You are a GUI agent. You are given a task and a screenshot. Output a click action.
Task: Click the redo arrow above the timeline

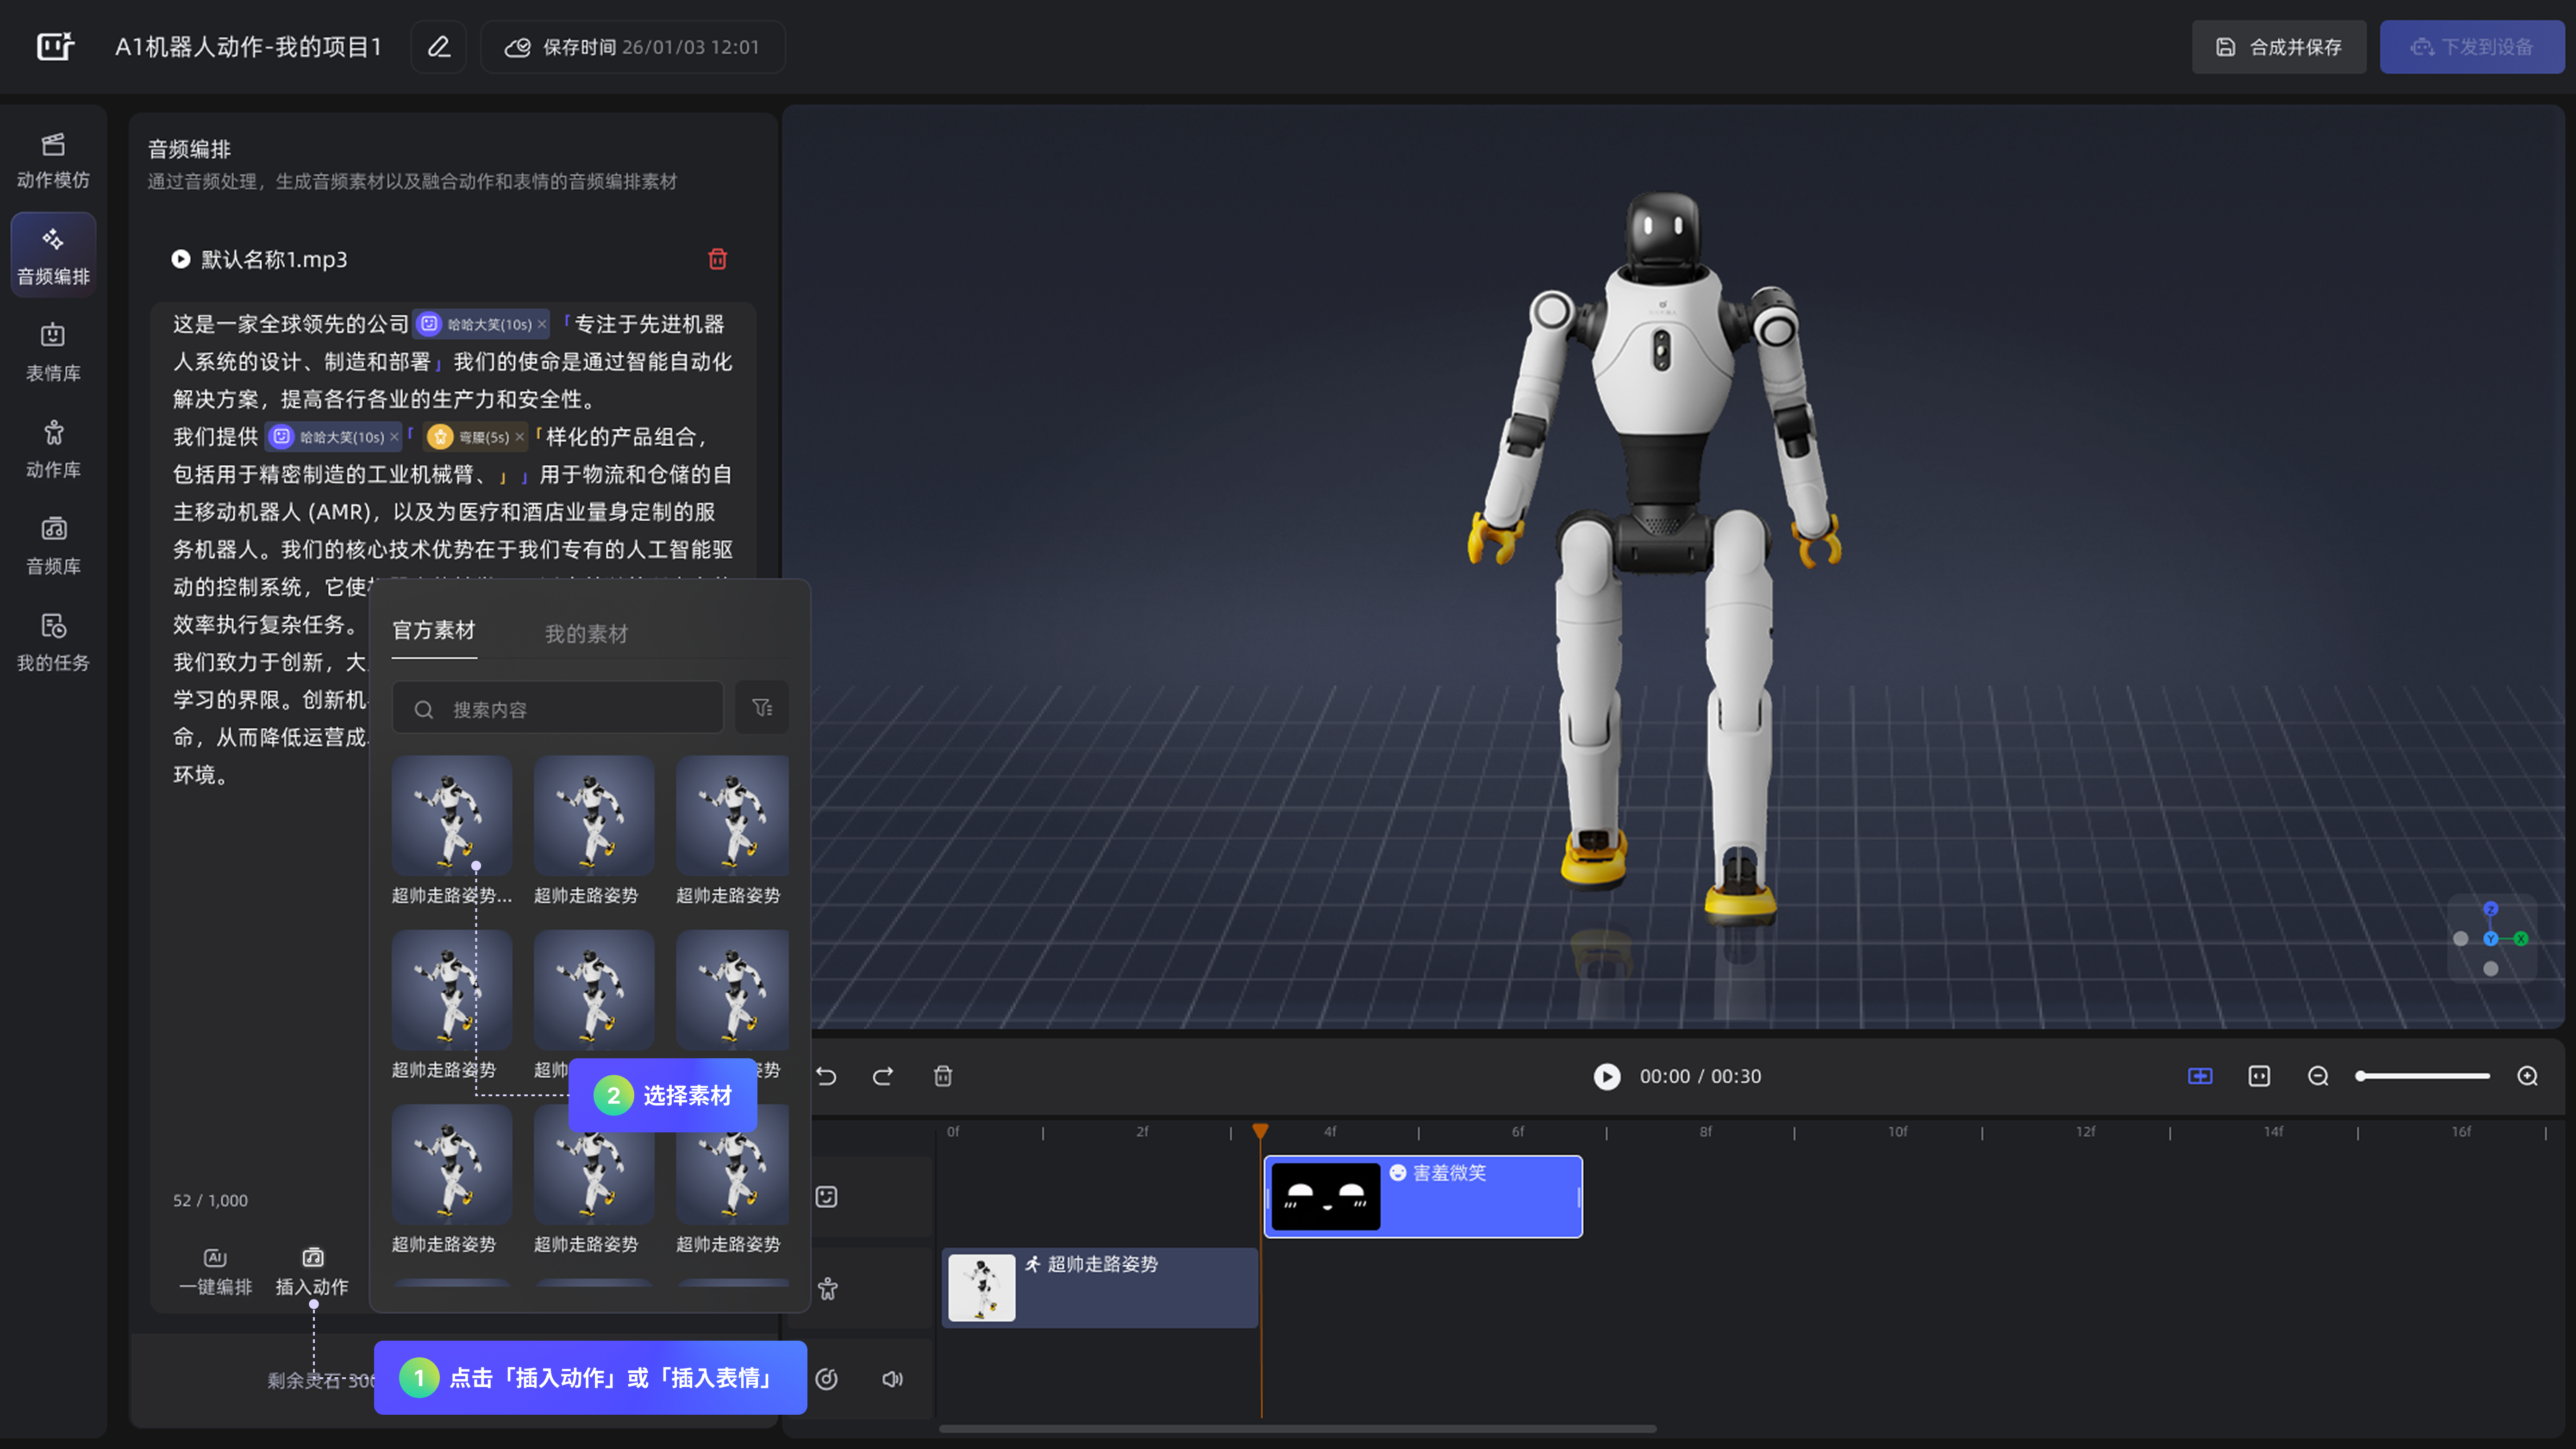tap(883, 1076)
